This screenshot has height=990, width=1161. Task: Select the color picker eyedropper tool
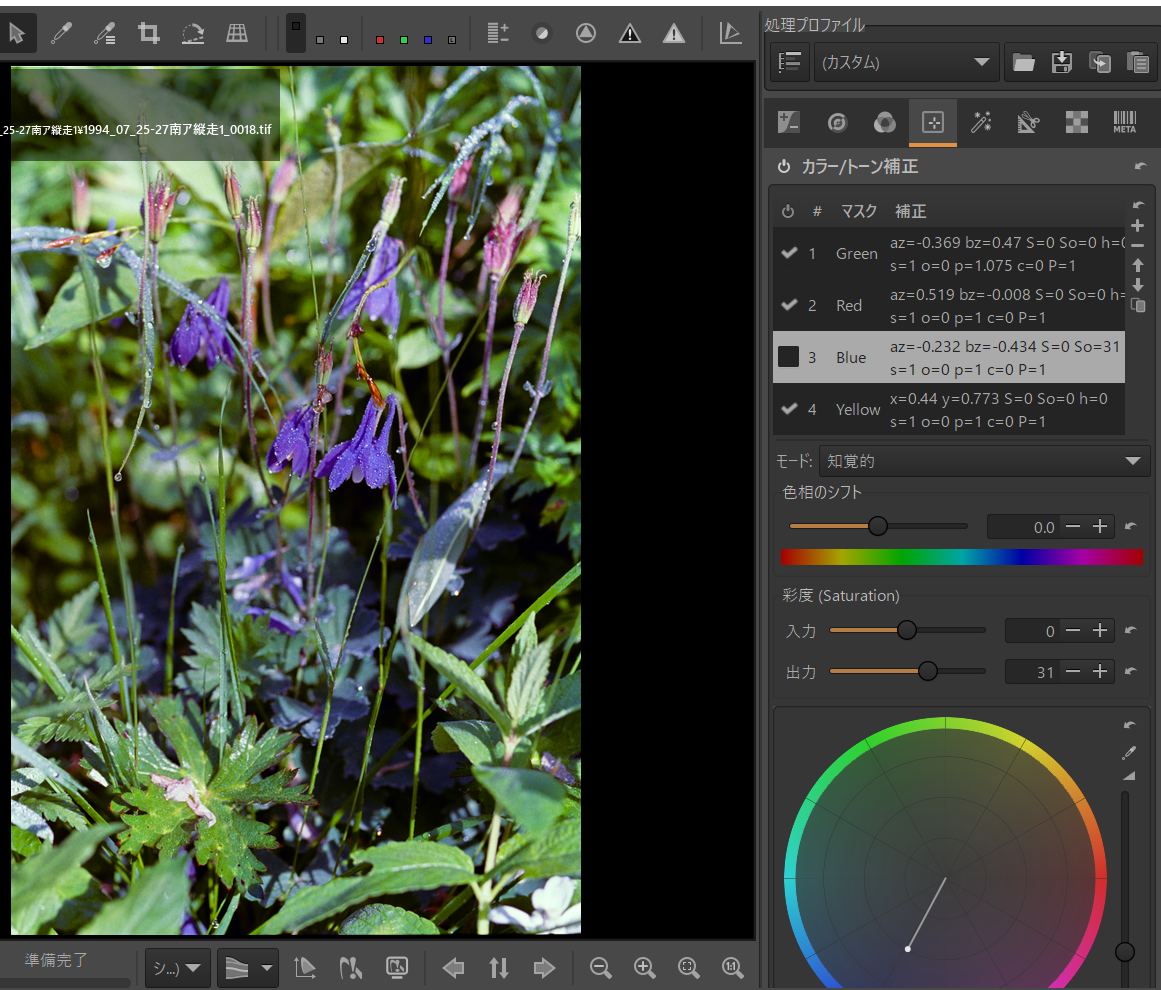tap(61, 33)
